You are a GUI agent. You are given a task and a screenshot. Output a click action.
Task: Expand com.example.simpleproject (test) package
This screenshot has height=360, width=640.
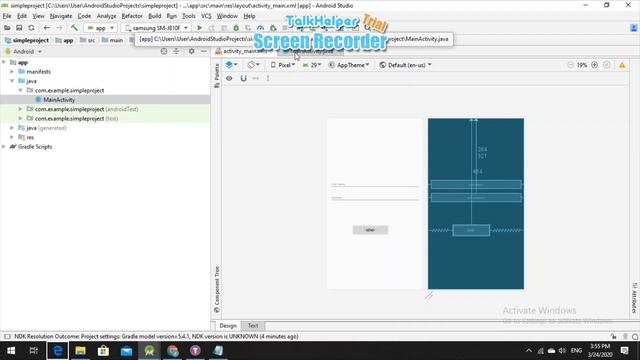[20, 119]
